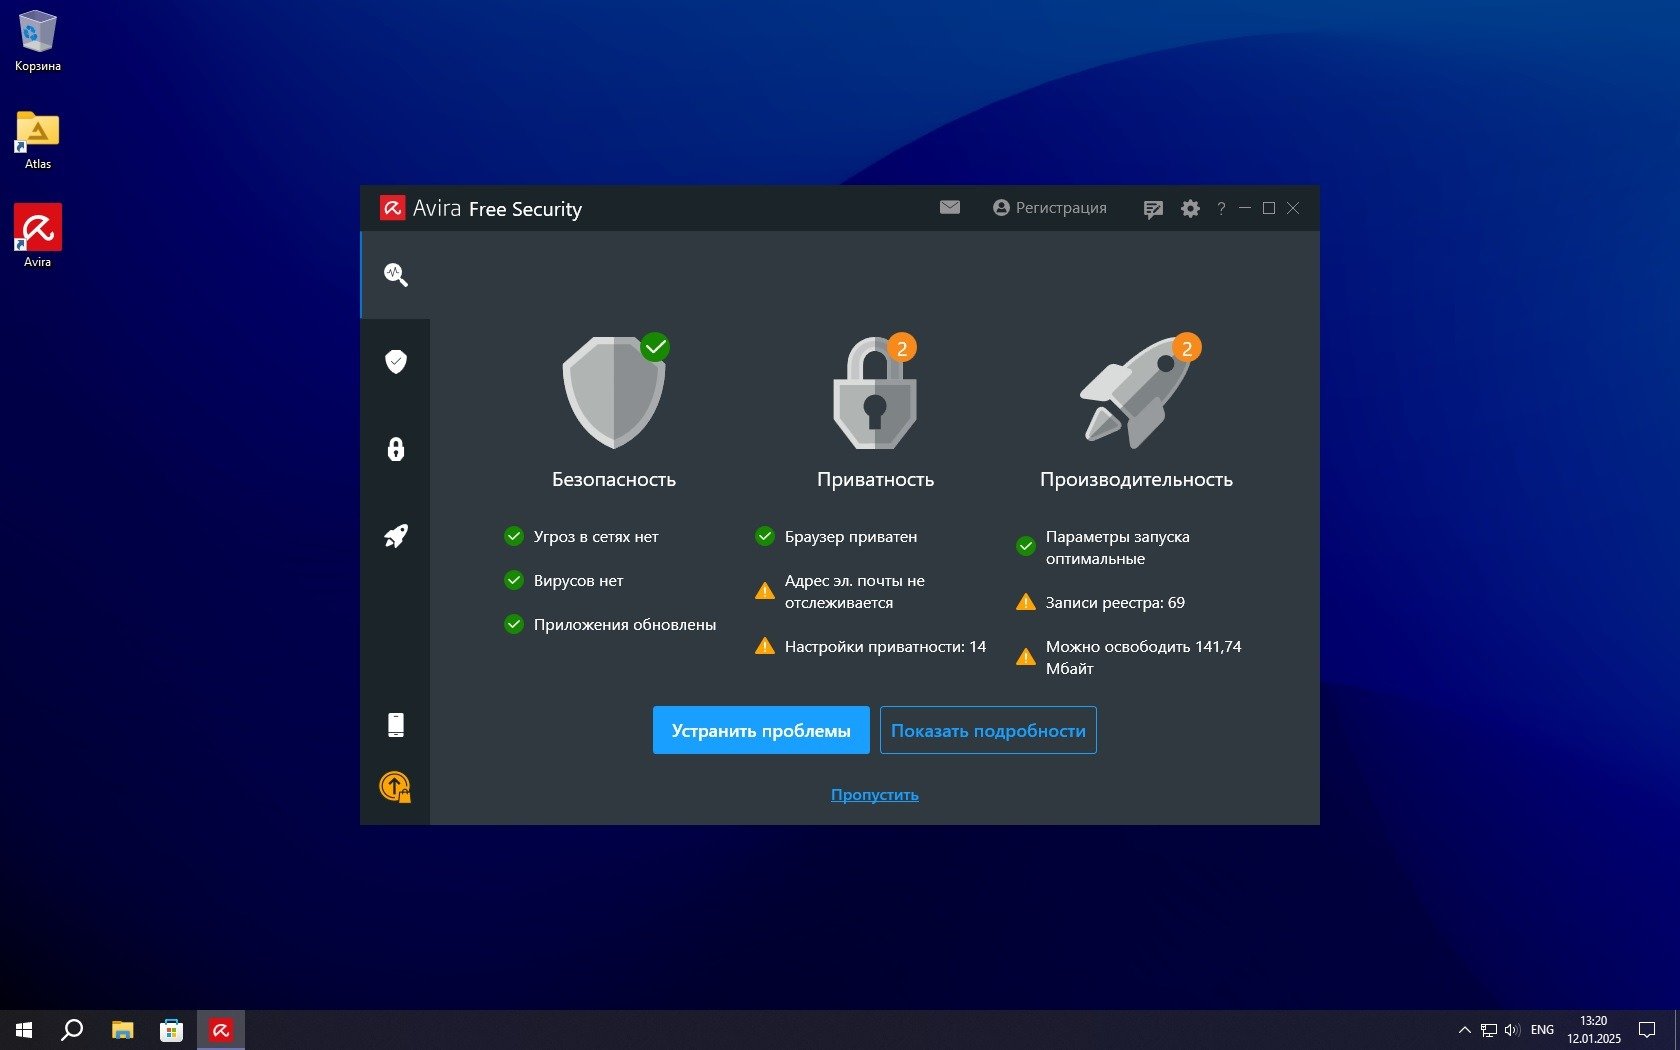Click the 'Приватность' heading
This screenshot has width=1680, height=1050.
coord(875,479)
